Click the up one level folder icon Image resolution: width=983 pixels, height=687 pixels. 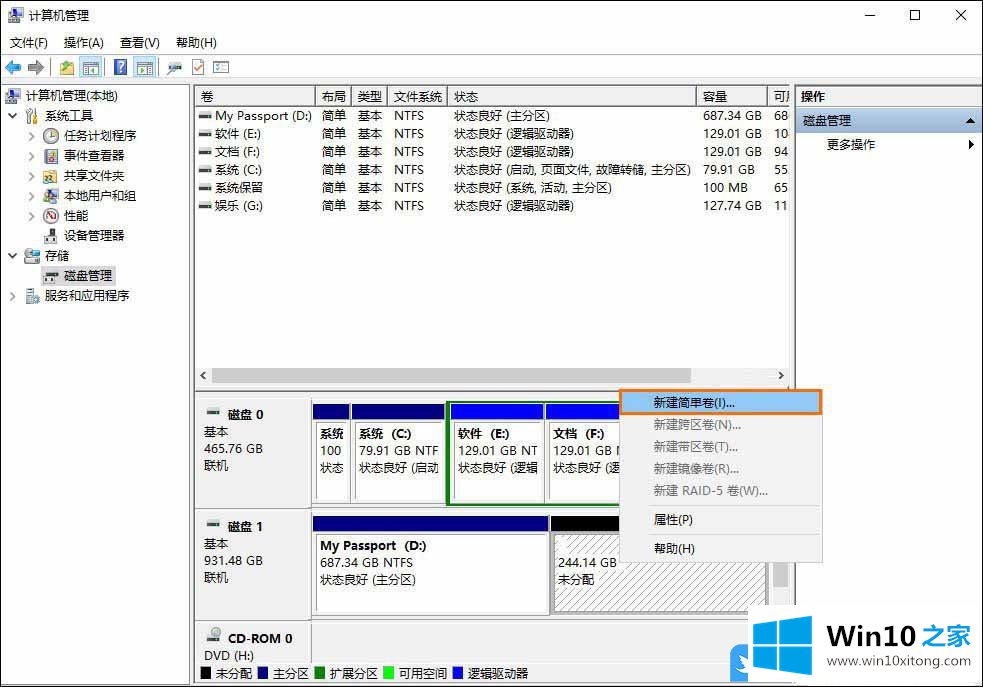[x=66, y=67]
